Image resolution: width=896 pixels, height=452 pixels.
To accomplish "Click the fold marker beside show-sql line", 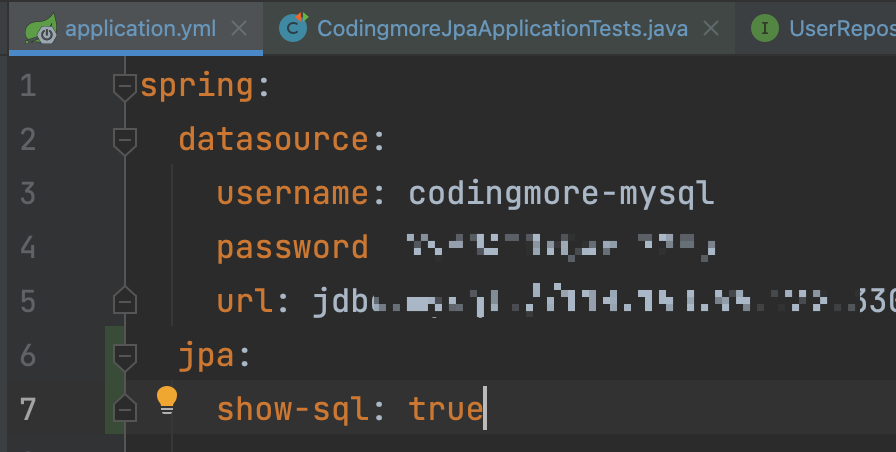I will [124, 408].
